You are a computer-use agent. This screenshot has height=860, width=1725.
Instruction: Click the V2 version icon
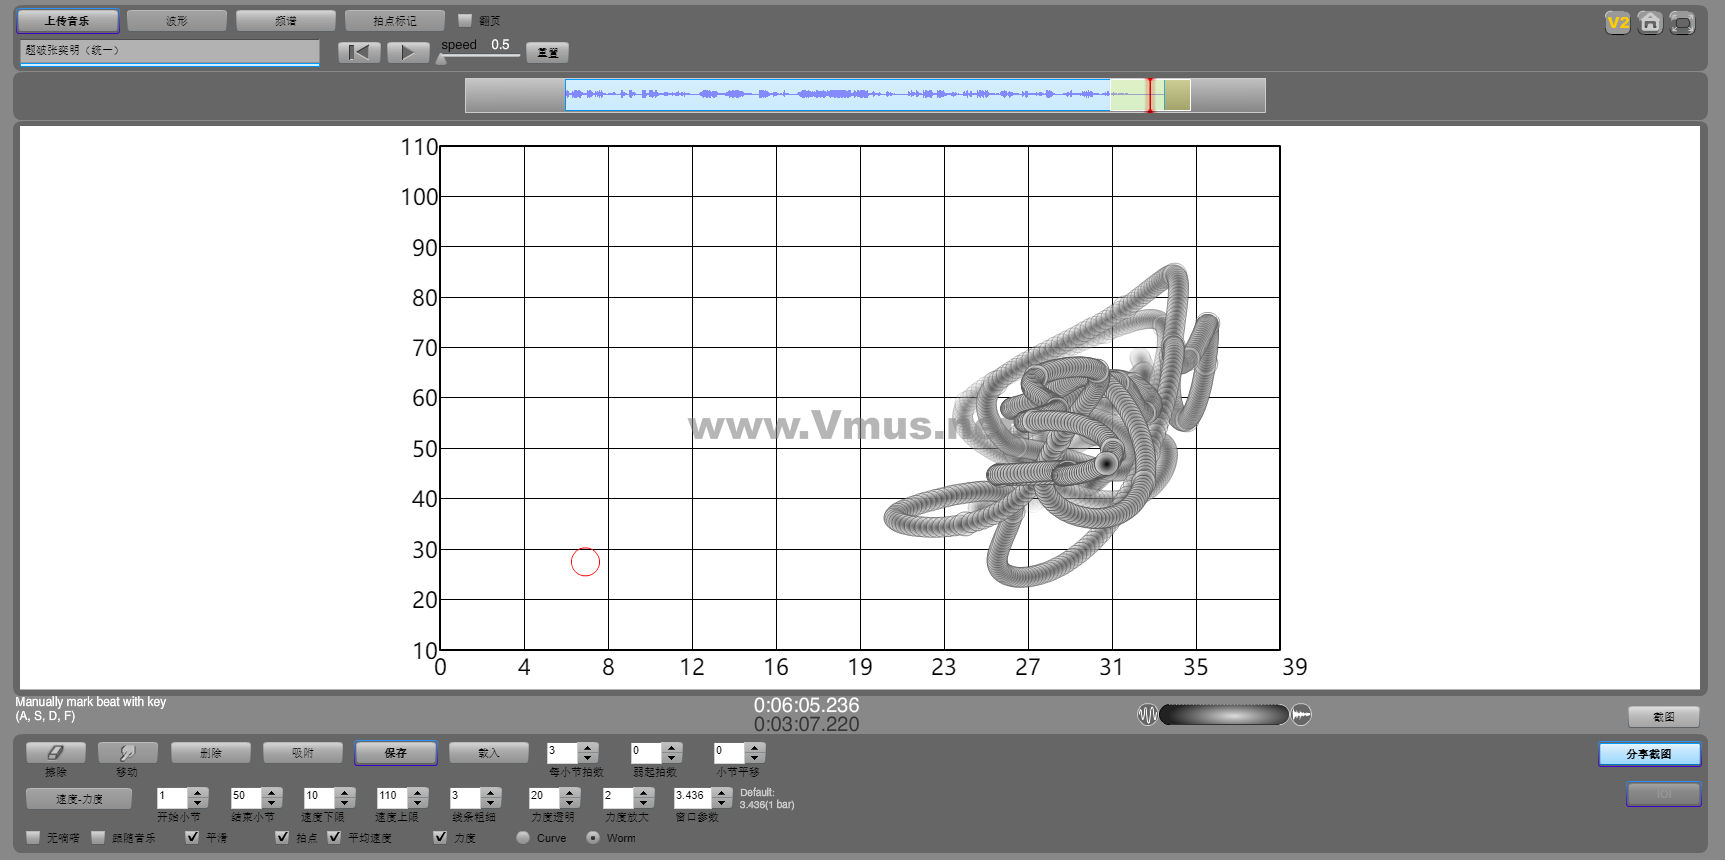pyautogui.click(x=1617, y=22)
